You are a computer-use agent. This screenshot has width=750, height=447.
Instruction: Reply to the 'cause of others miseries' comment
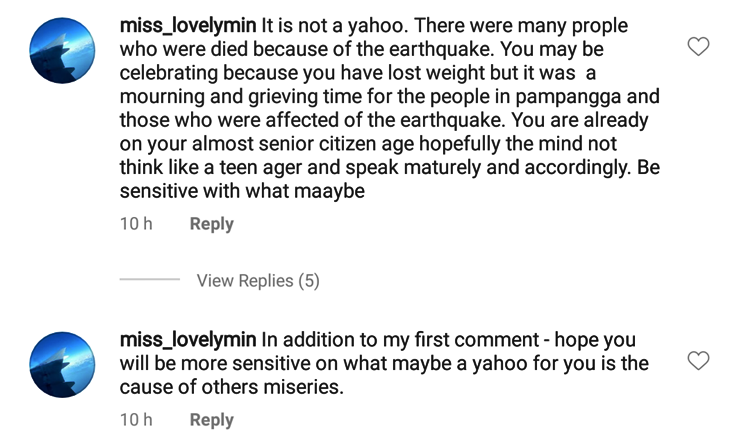tap(211, 420)
